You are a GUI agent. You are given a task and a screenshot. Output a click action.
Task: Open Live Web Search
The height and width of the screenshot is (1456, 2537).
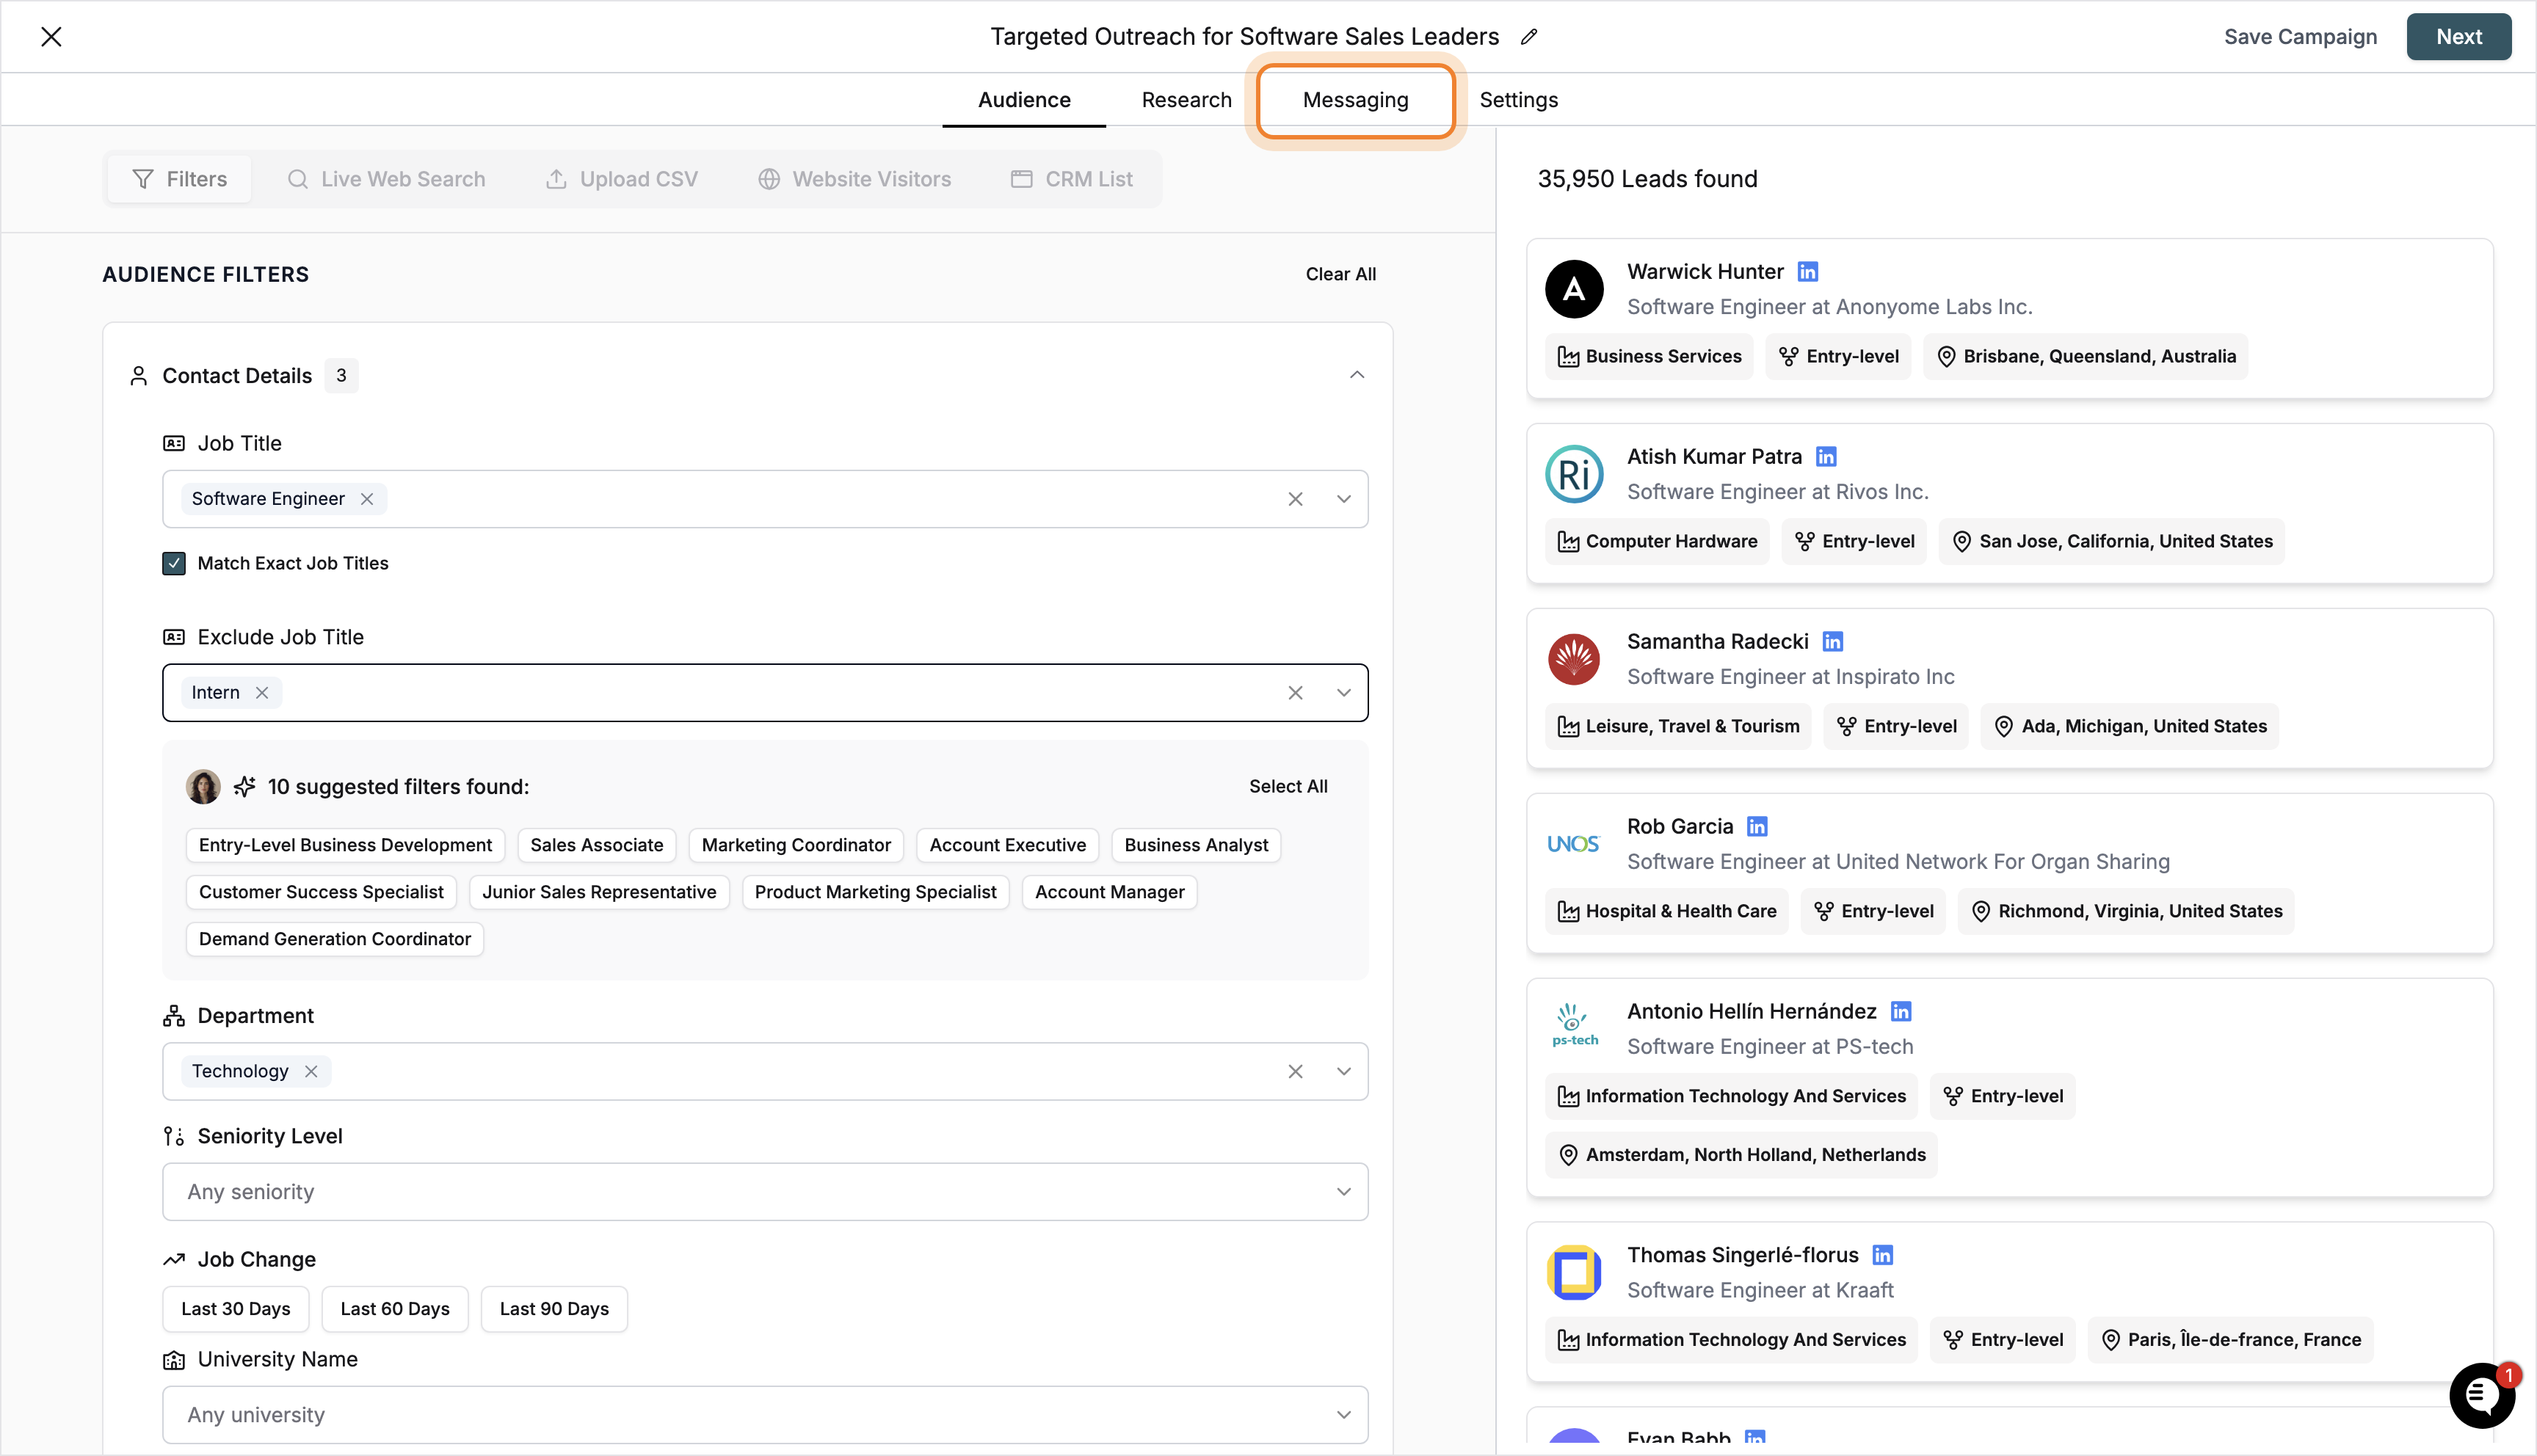[x=385, y=178]
